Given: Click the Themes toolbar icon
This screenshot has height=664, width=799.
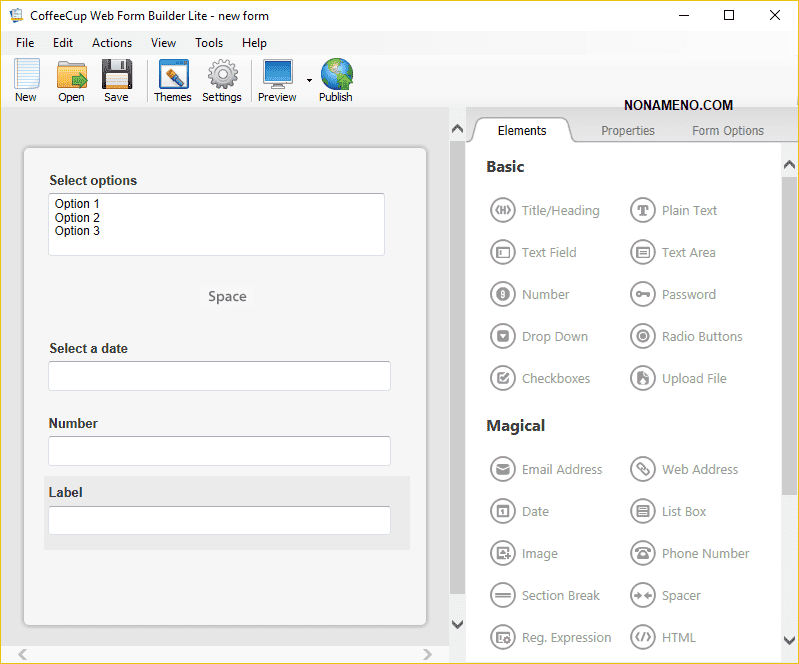Looking at the screenshot, I should pyautogui.click(x=173, y=80).
